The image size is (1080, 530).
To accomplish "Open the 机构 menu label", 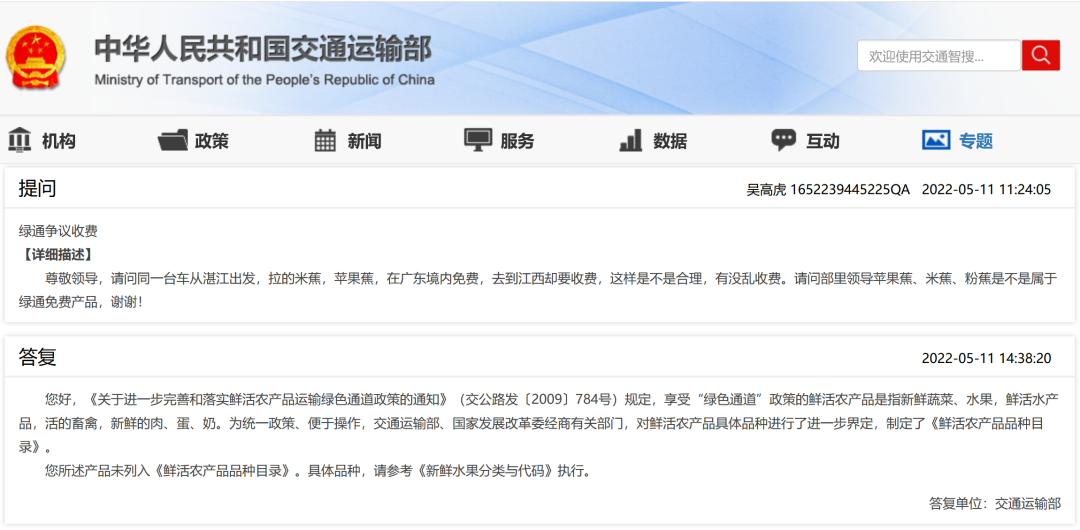I will tap(59, 141).
